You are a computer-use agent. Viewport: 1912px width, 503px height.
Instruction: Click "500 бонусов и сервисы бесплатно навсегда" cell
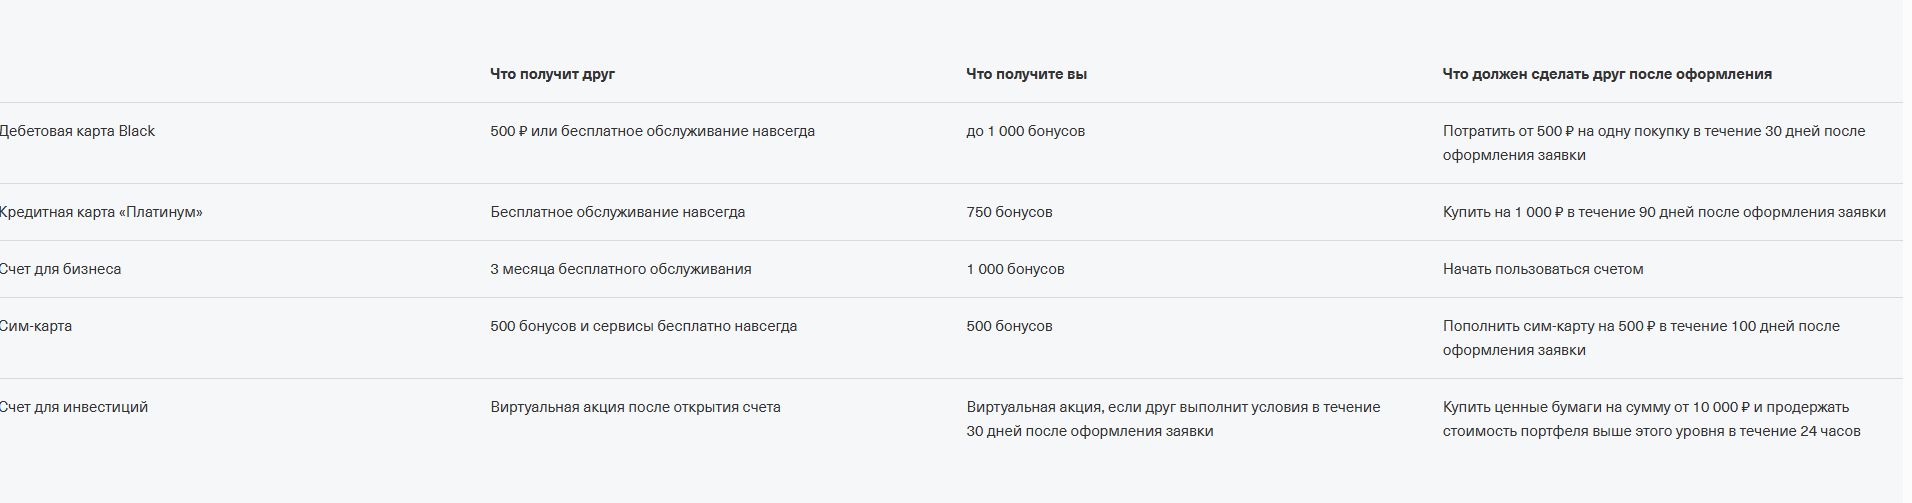643,326
